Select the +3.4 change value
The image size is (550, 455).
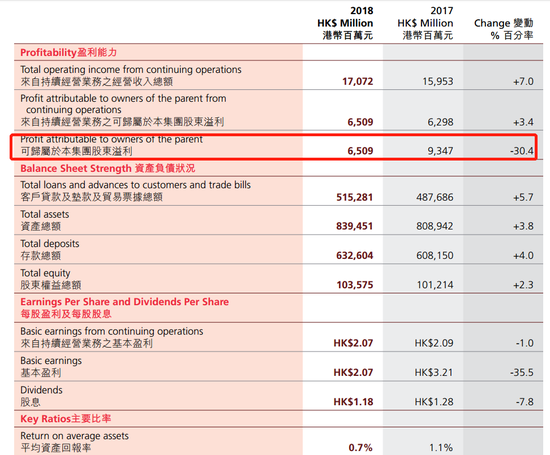(x=523, y=122)
